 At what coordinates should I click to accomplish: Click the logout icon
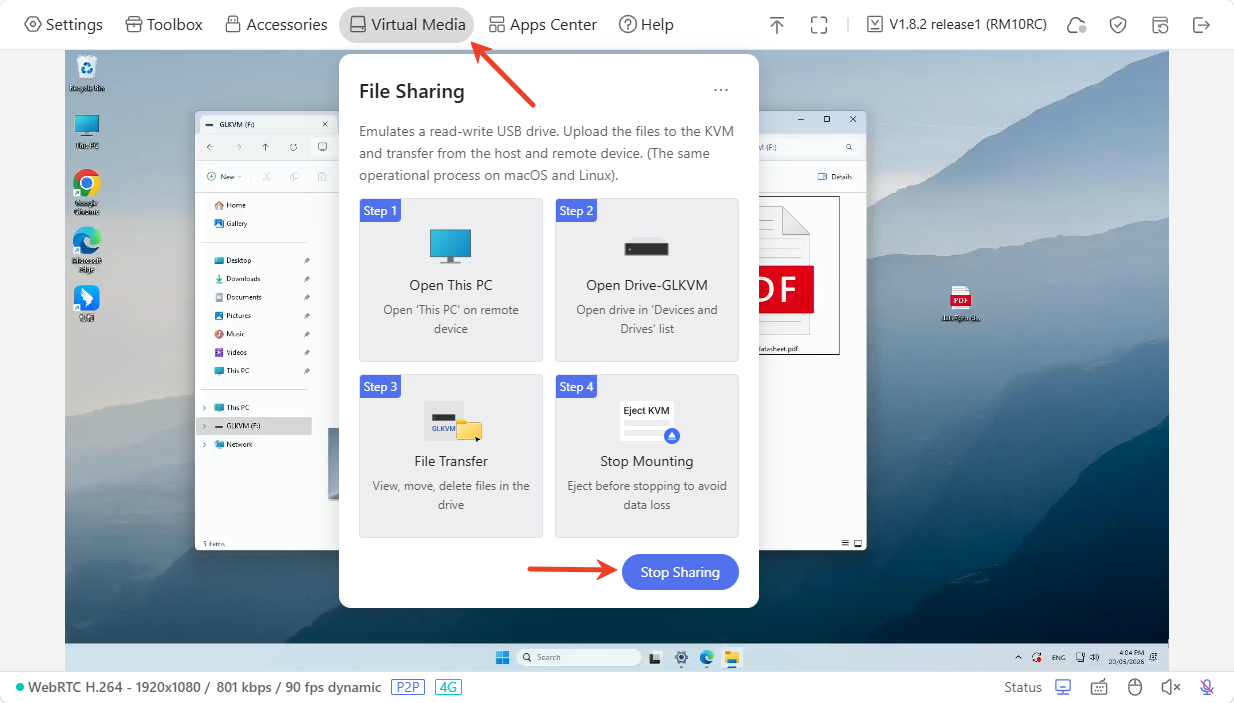(1202, 25)
